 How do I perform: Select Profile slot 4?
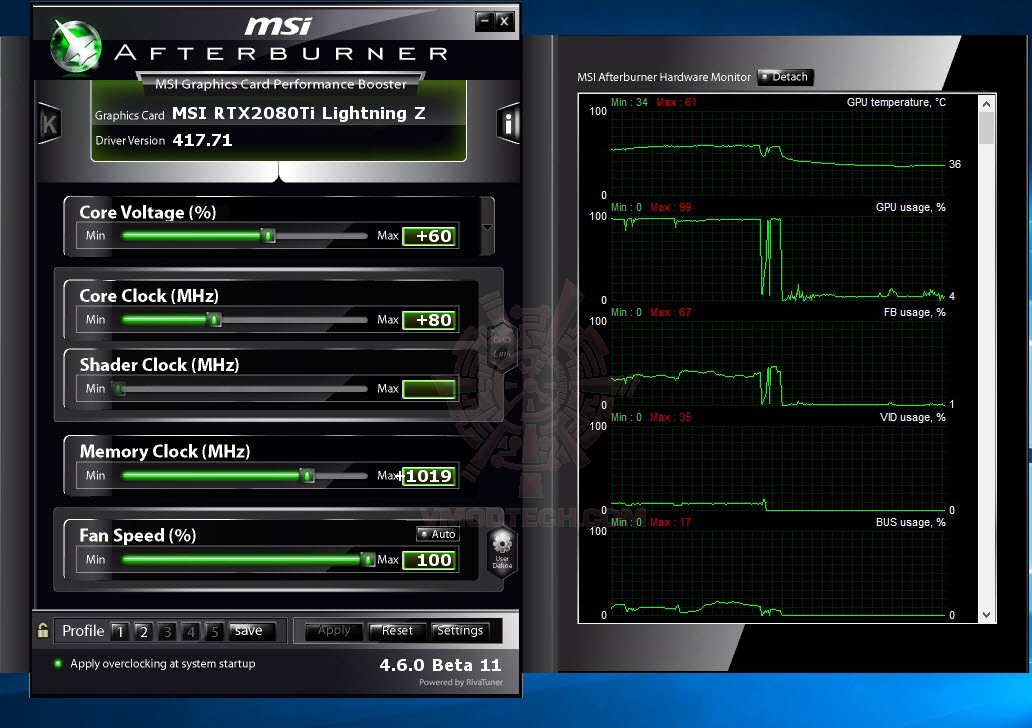click(191, 631)
